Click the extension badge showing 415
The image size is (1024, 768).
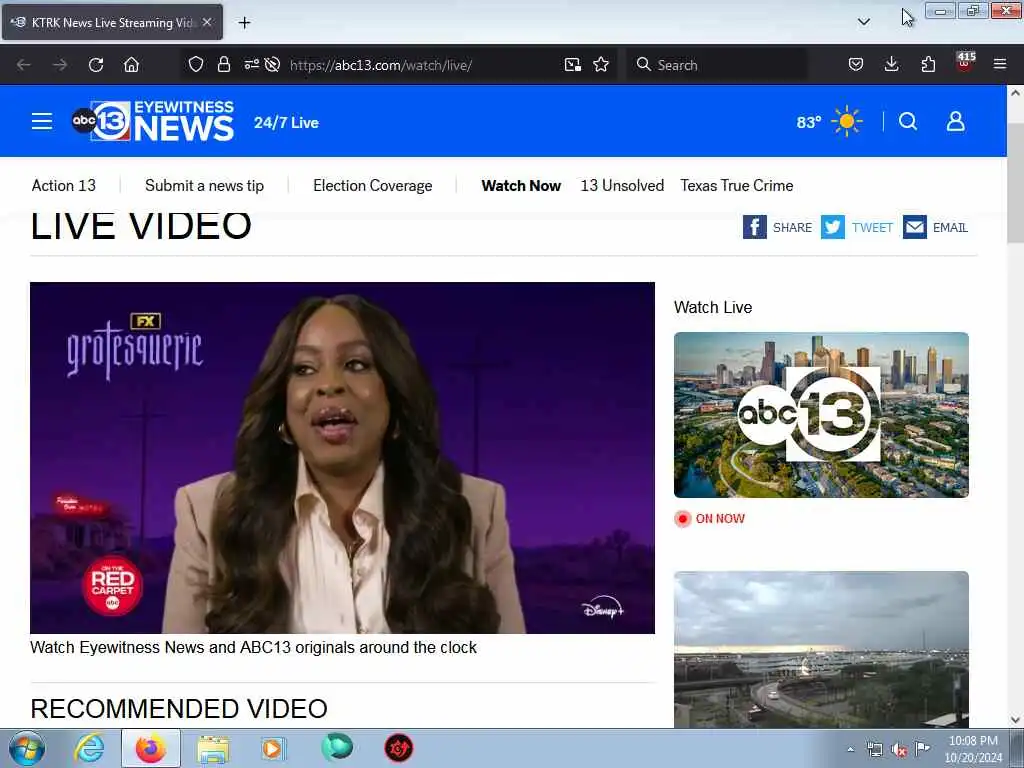(x=965, y=61)
